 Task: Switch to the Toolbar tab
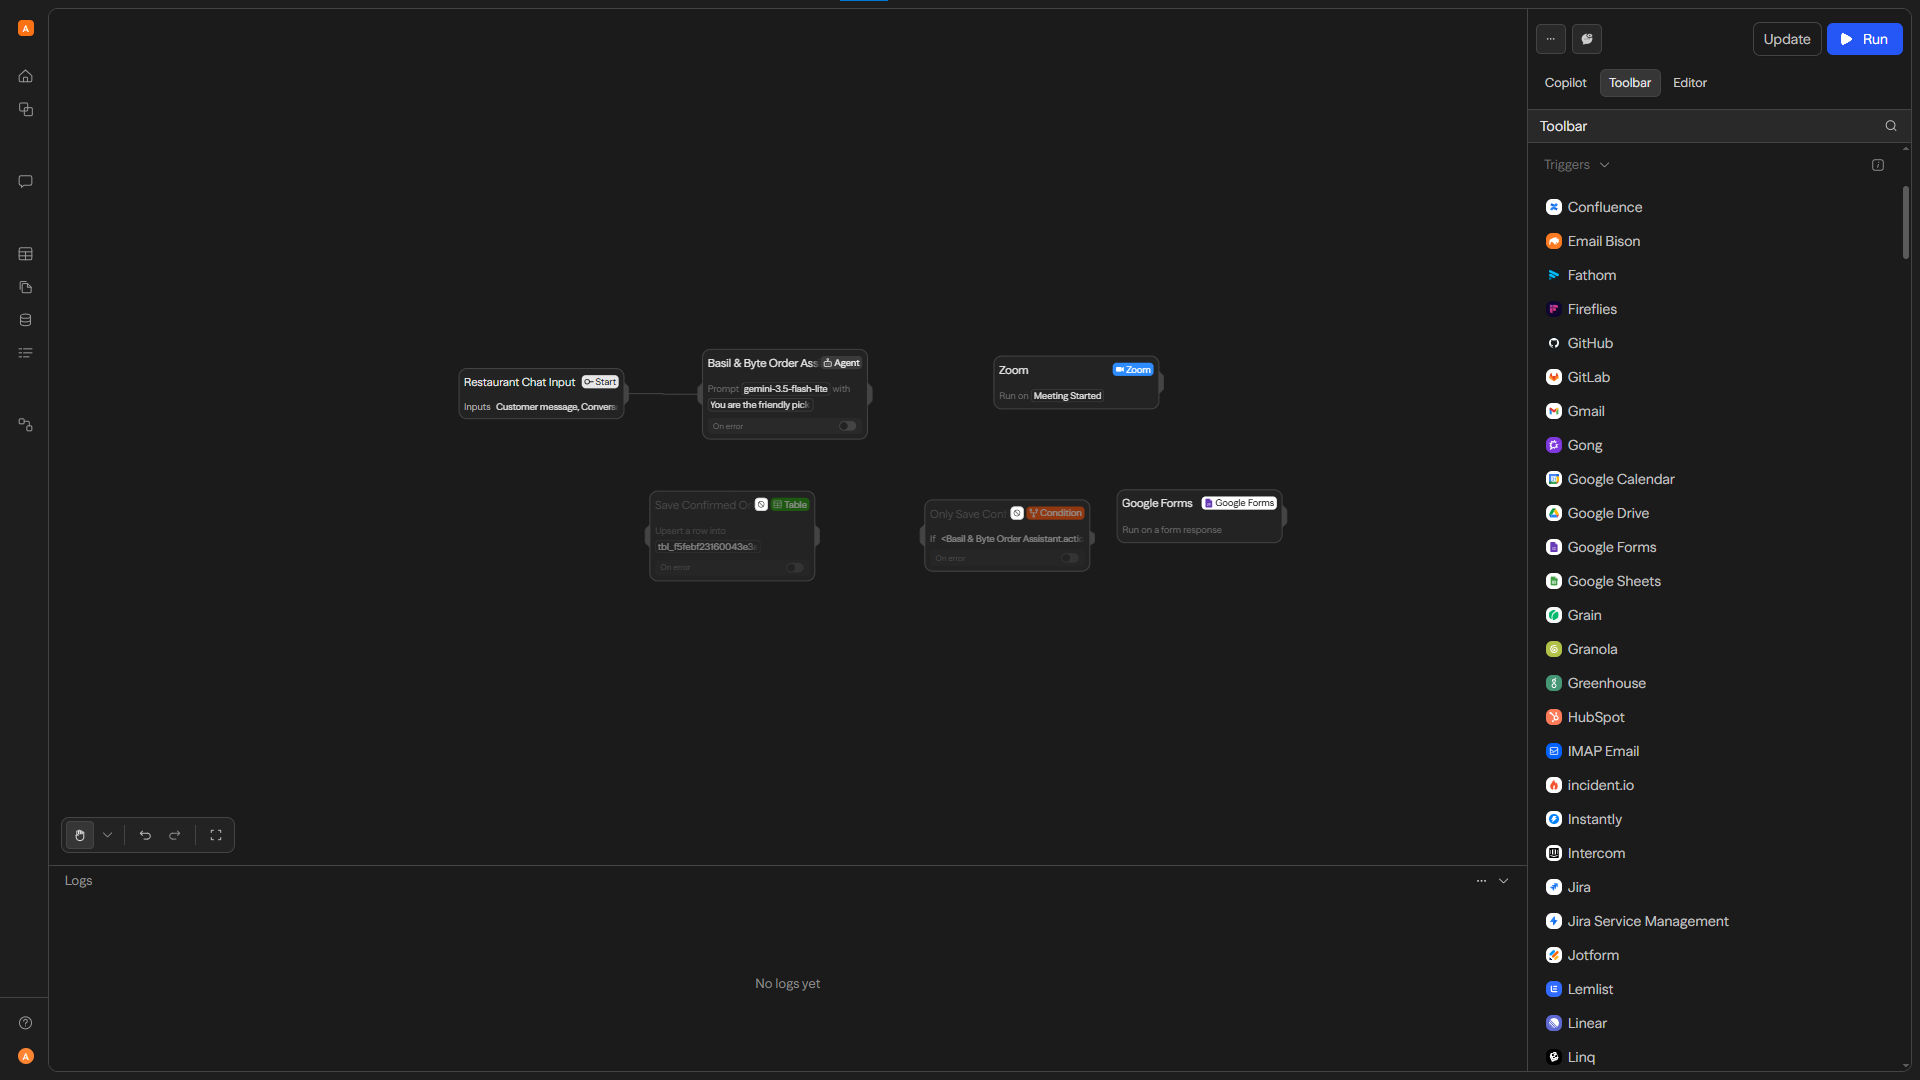tap(1630, 83)
